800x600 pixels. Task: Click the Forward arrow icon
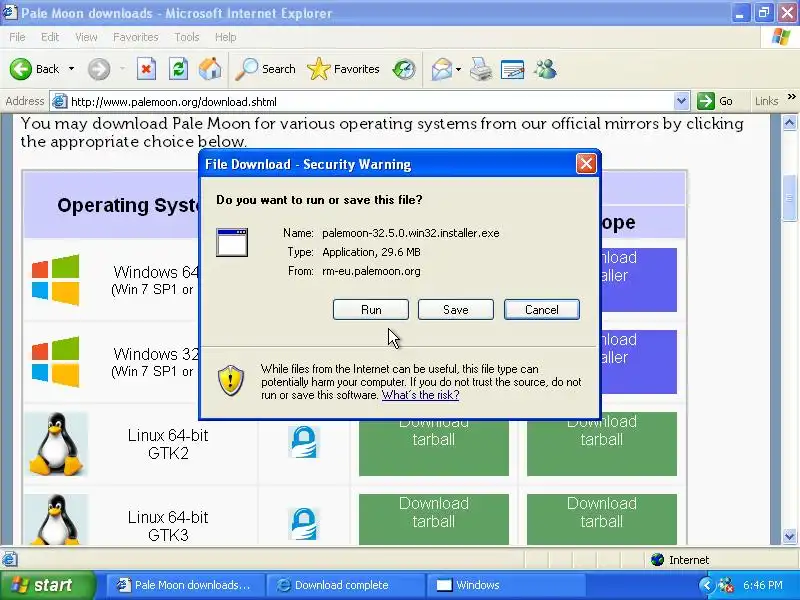point(98,69)
